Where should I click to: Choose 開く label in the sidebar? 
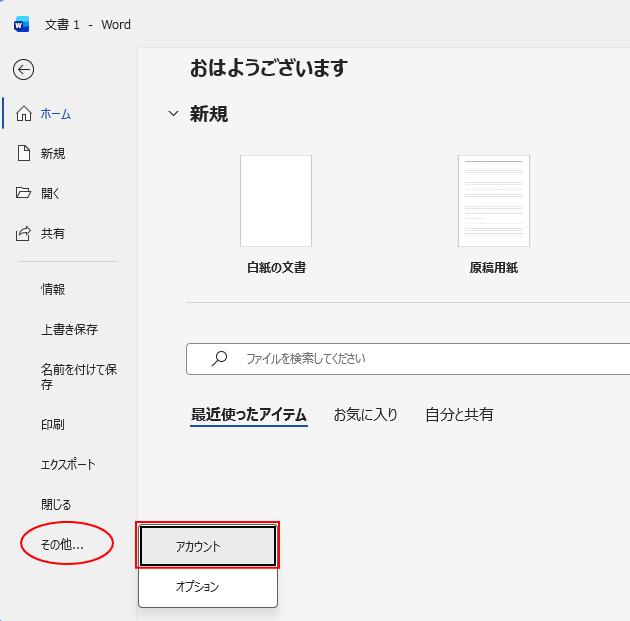(51, 193)
